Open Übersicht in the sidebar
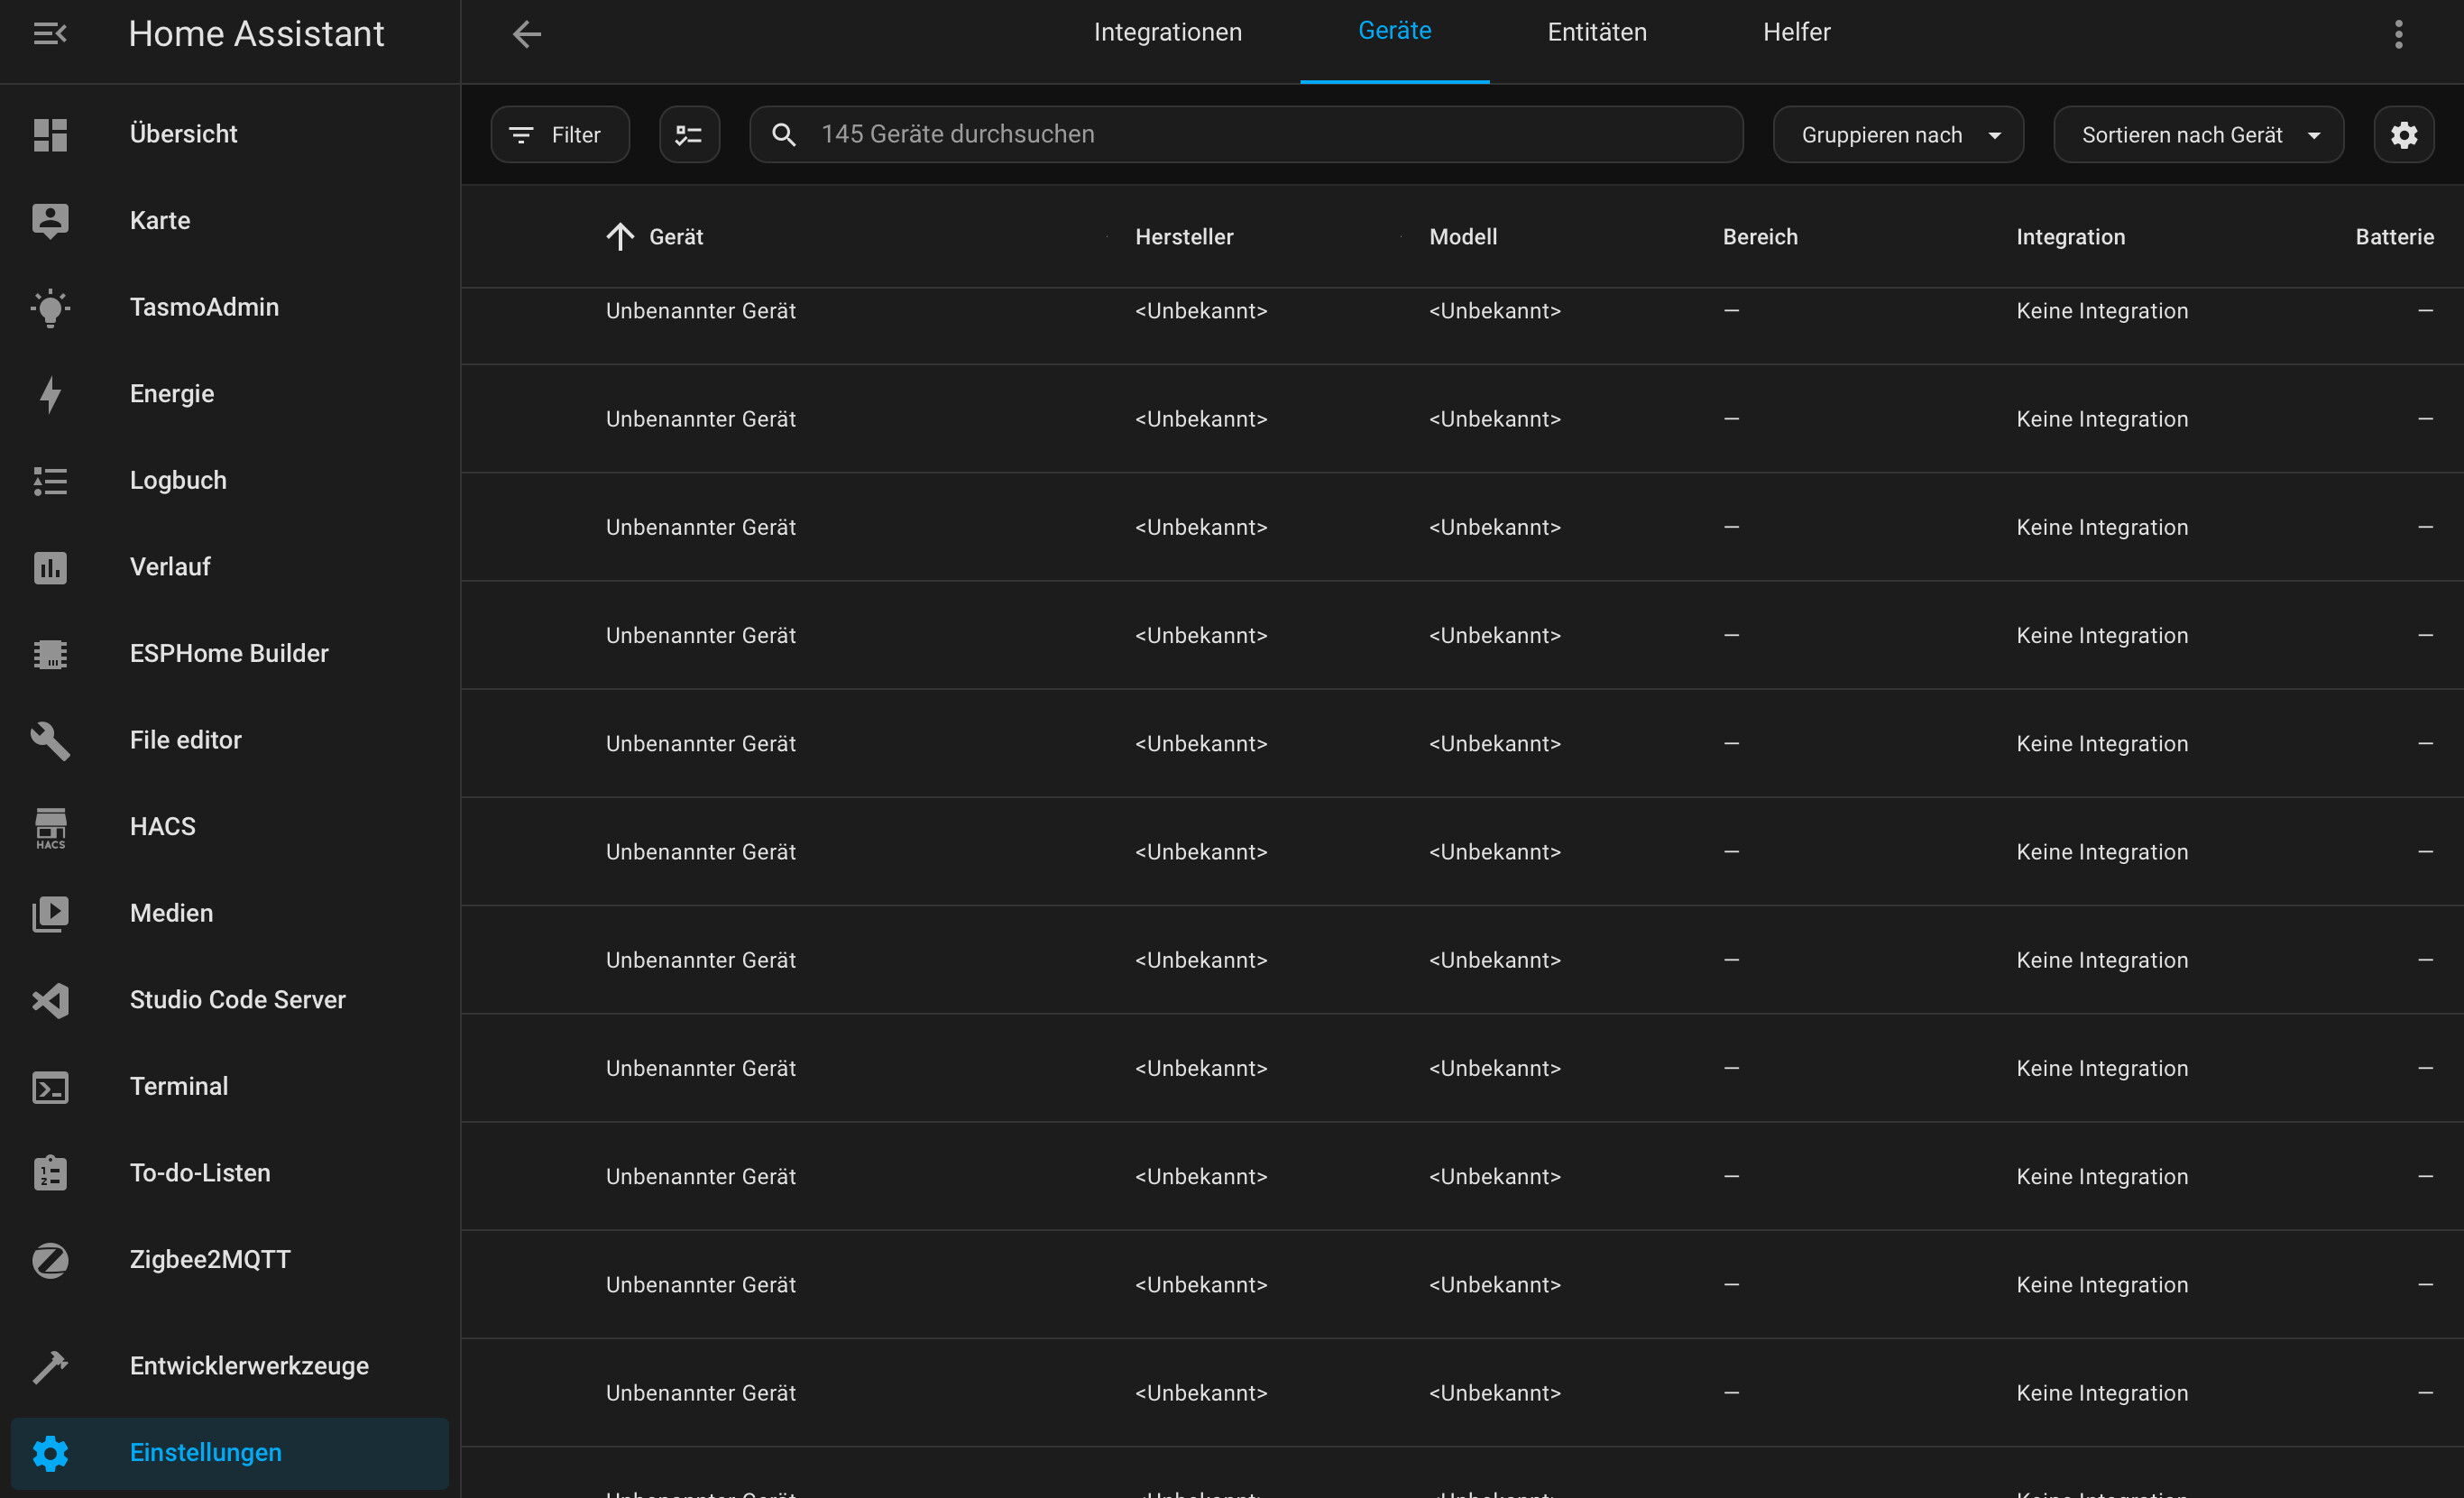This screenshot has width=2464, height=1498. (230, 134)
